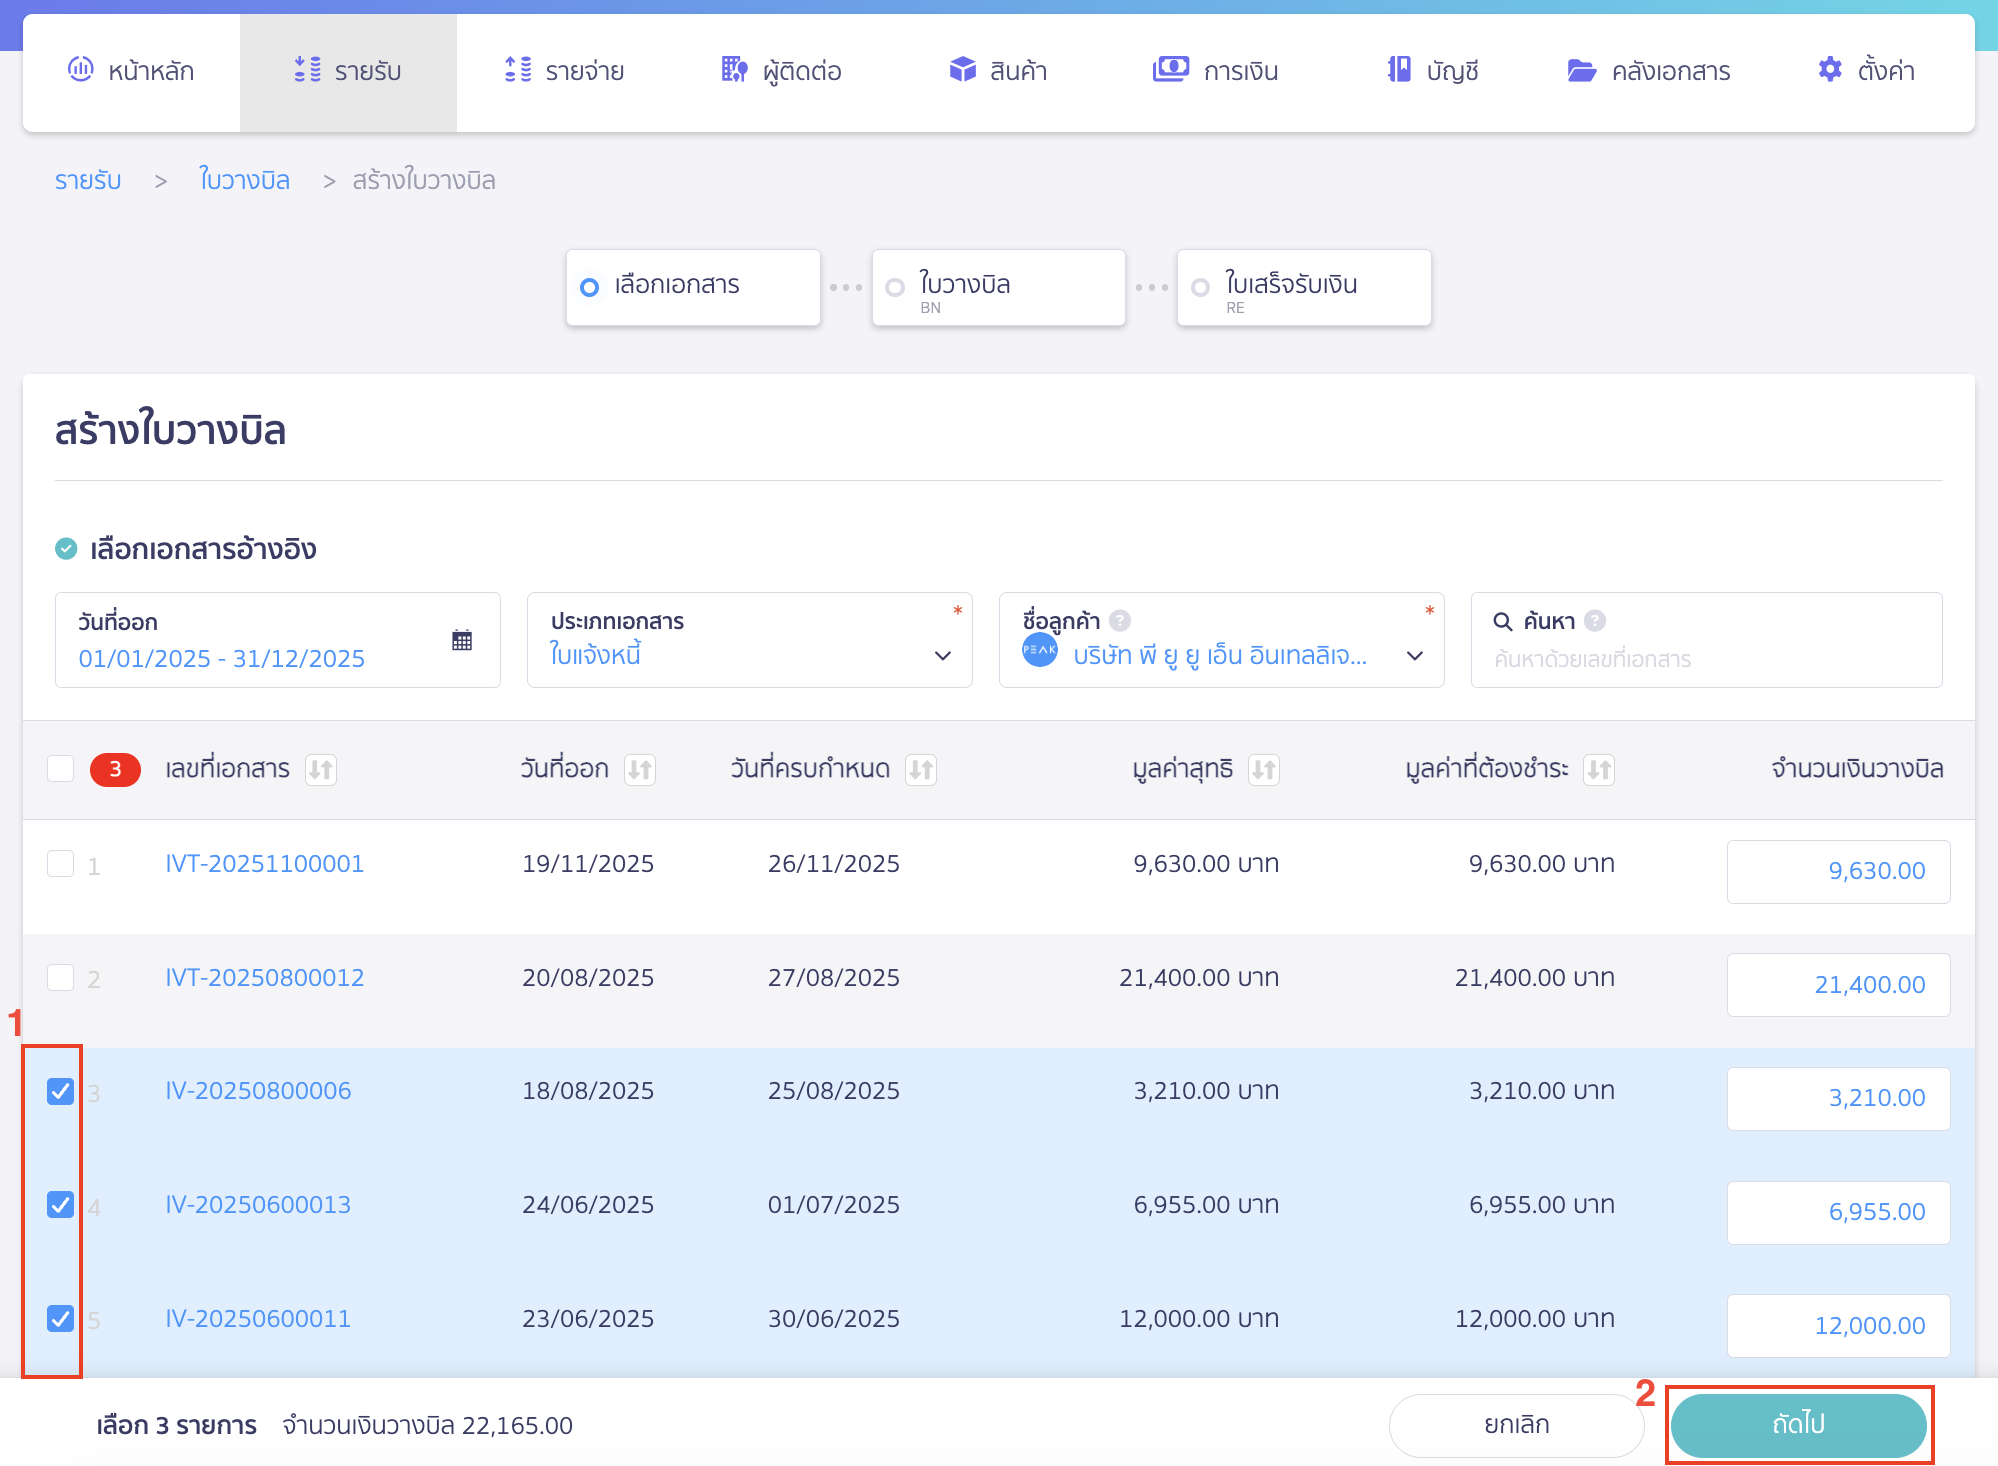
Task: Select the header checkbox to choose all rows
Action: click(x=61, y=768)
